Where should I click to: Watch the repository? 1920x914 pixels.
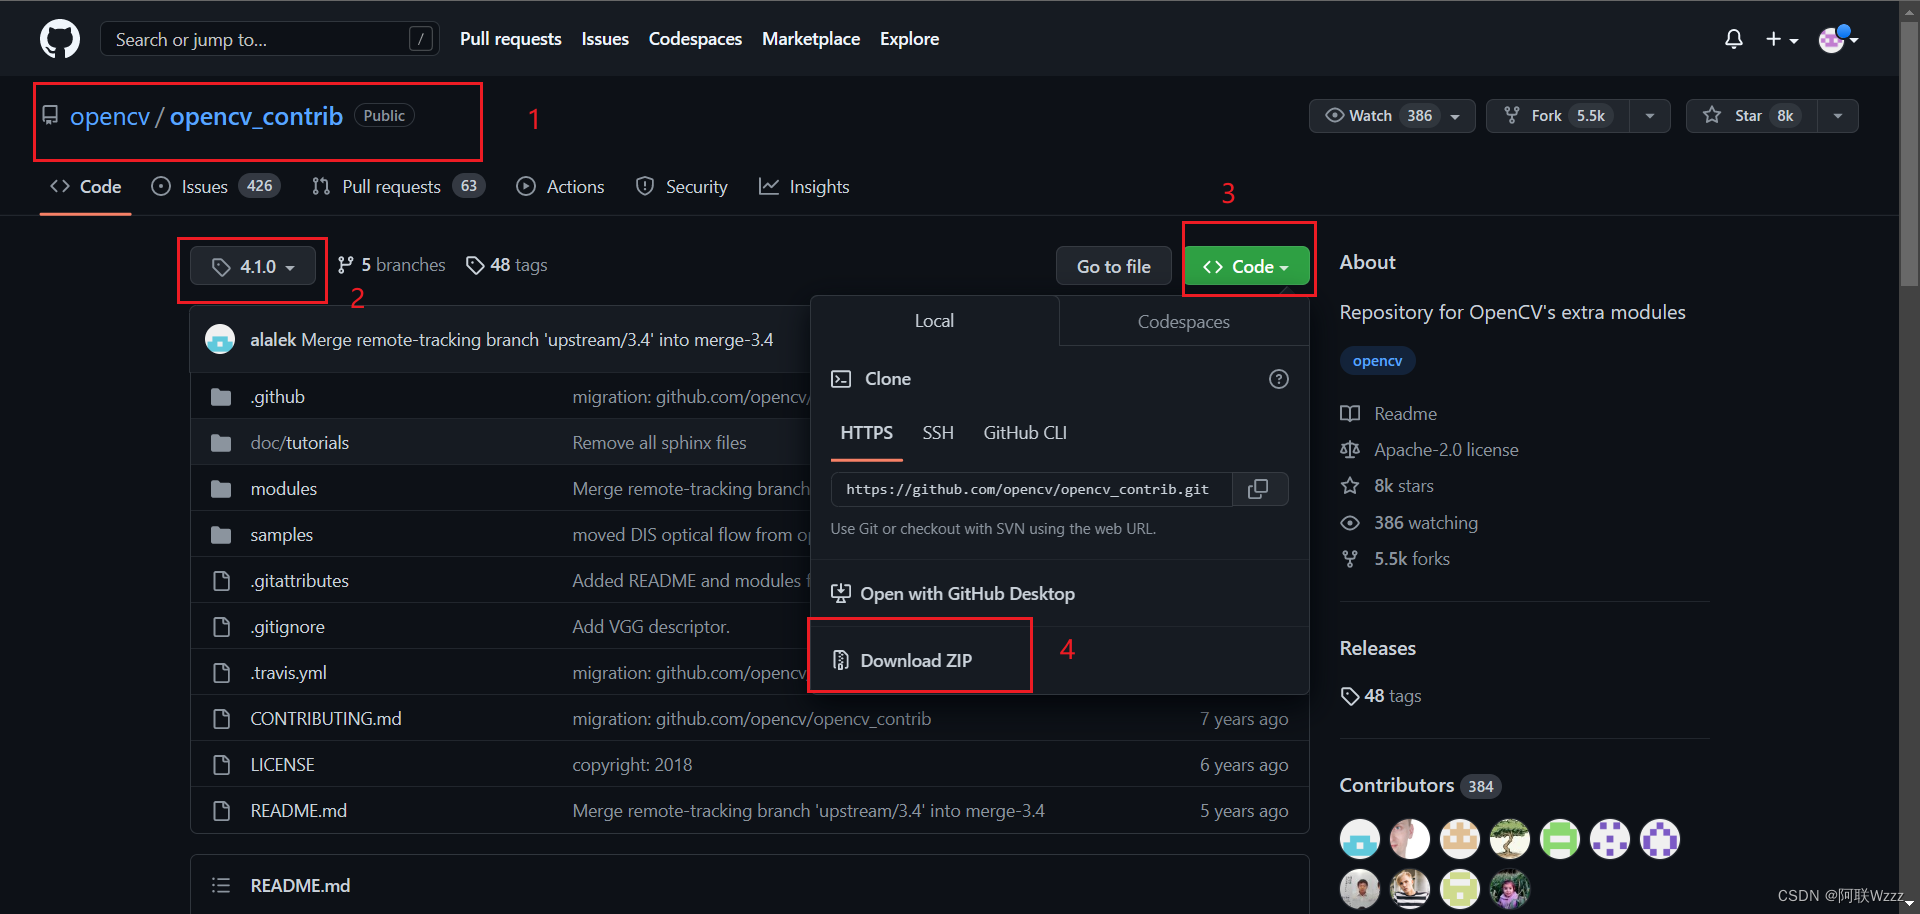tap(1368, 115)
